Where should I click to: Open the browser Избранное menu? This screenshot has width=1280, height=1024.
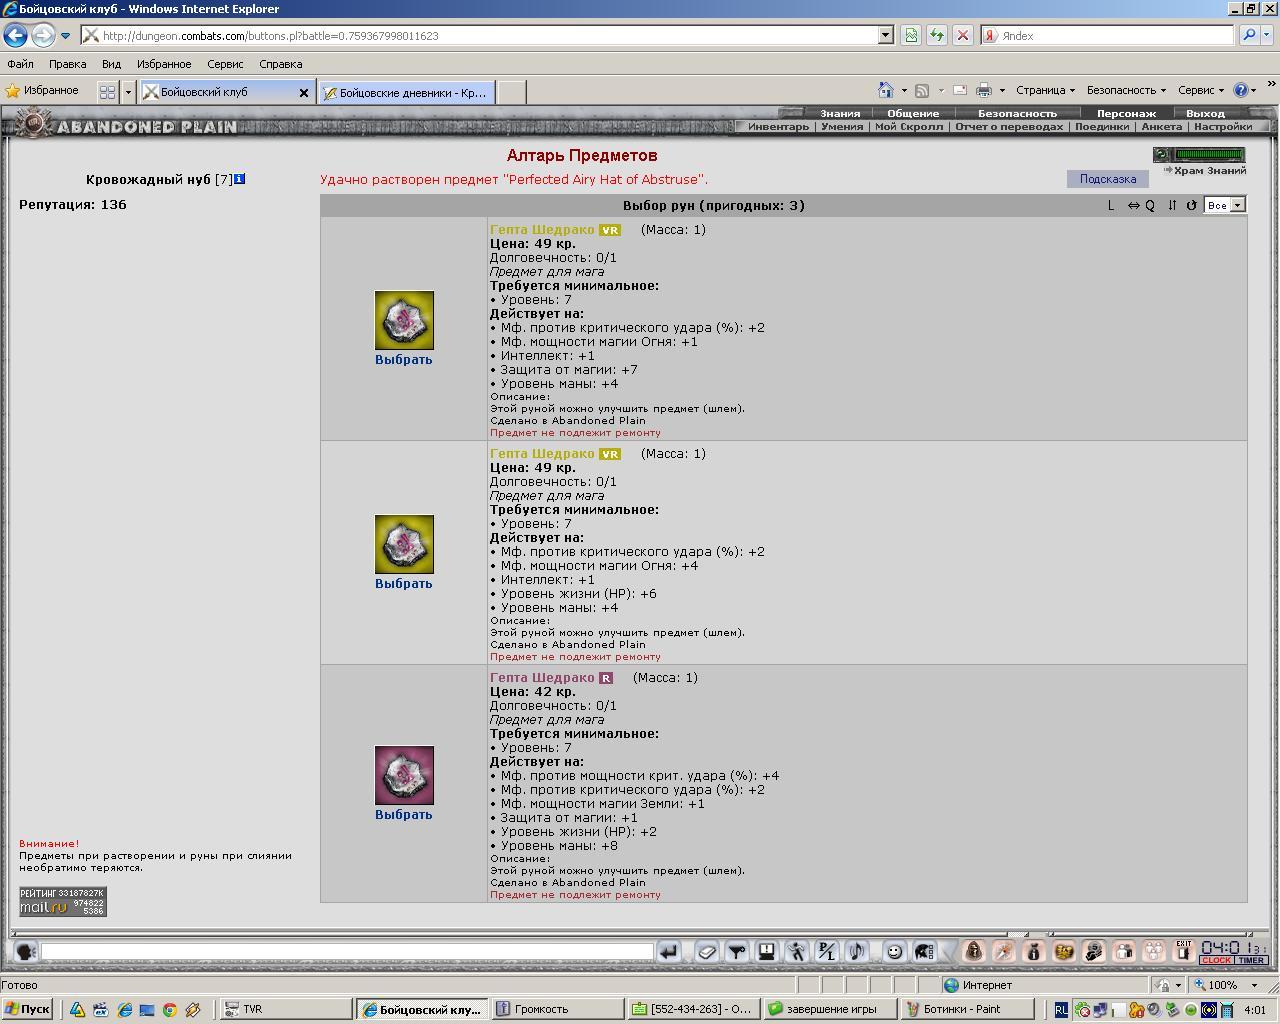coord(164,64)
